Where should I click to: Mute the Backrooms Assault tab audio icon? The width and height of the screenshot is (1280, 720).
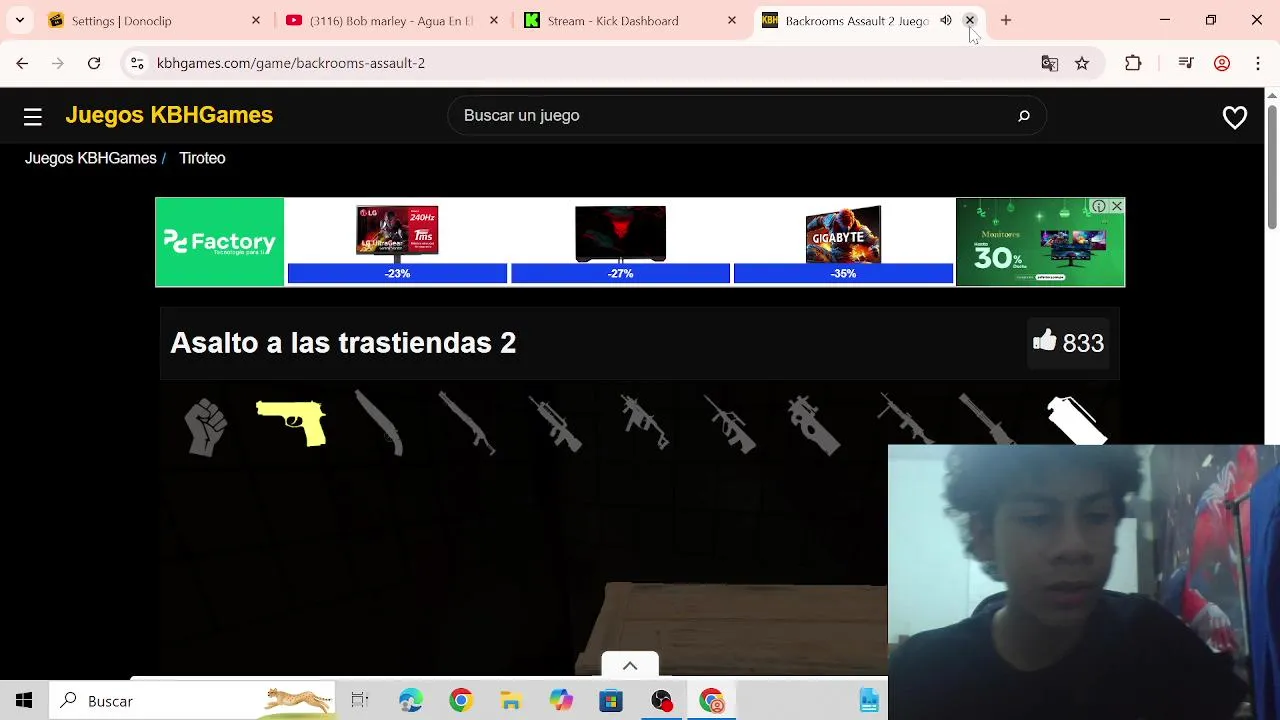coord(946,20)
